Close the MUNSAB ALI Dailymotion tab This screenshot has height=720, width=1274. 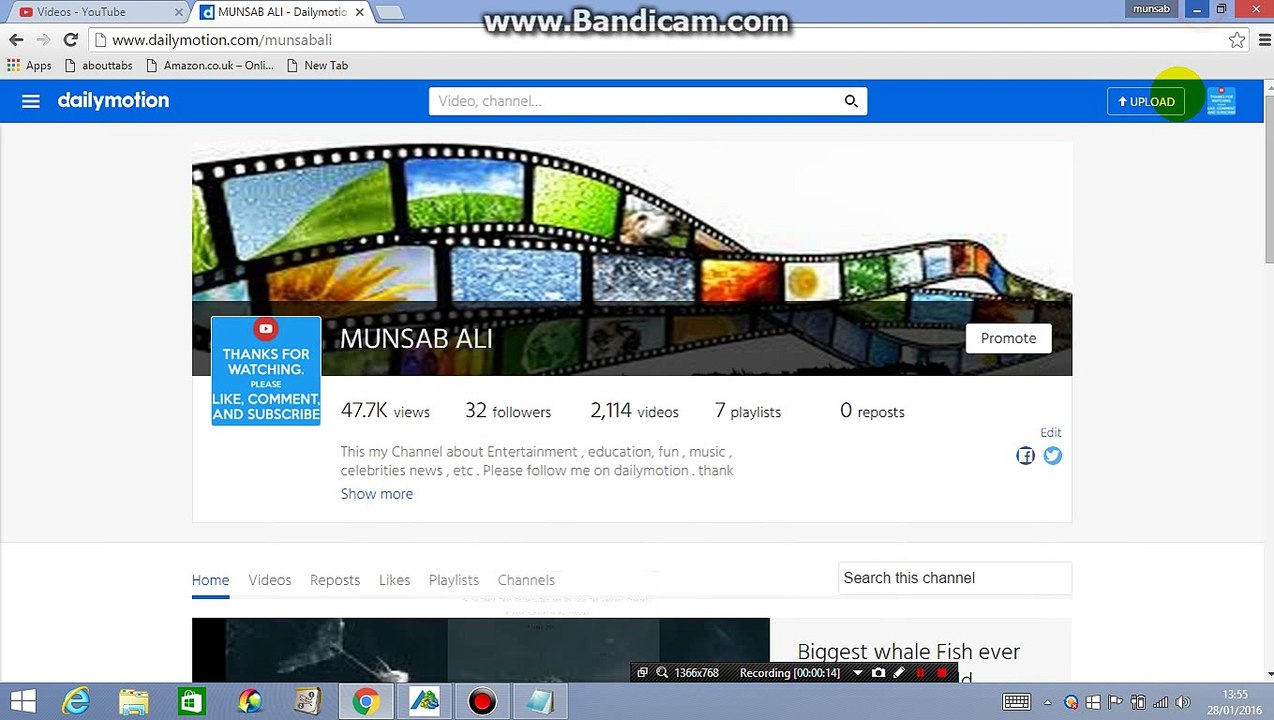click(x=359, y=12)
